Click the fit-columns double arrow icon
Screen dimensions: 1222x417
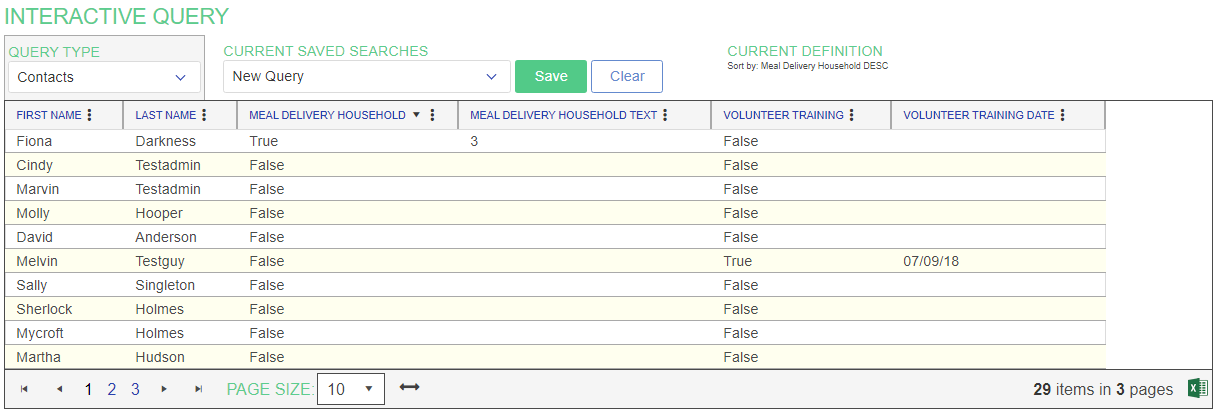pyautogui.click(x=409, y=388)
